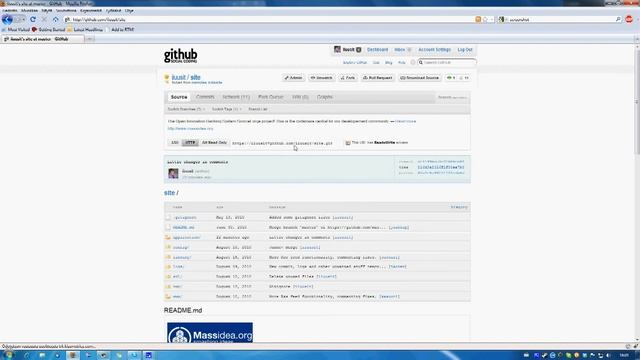
Task: Click the Massidea.org logo image
Action: click(210, 333)
